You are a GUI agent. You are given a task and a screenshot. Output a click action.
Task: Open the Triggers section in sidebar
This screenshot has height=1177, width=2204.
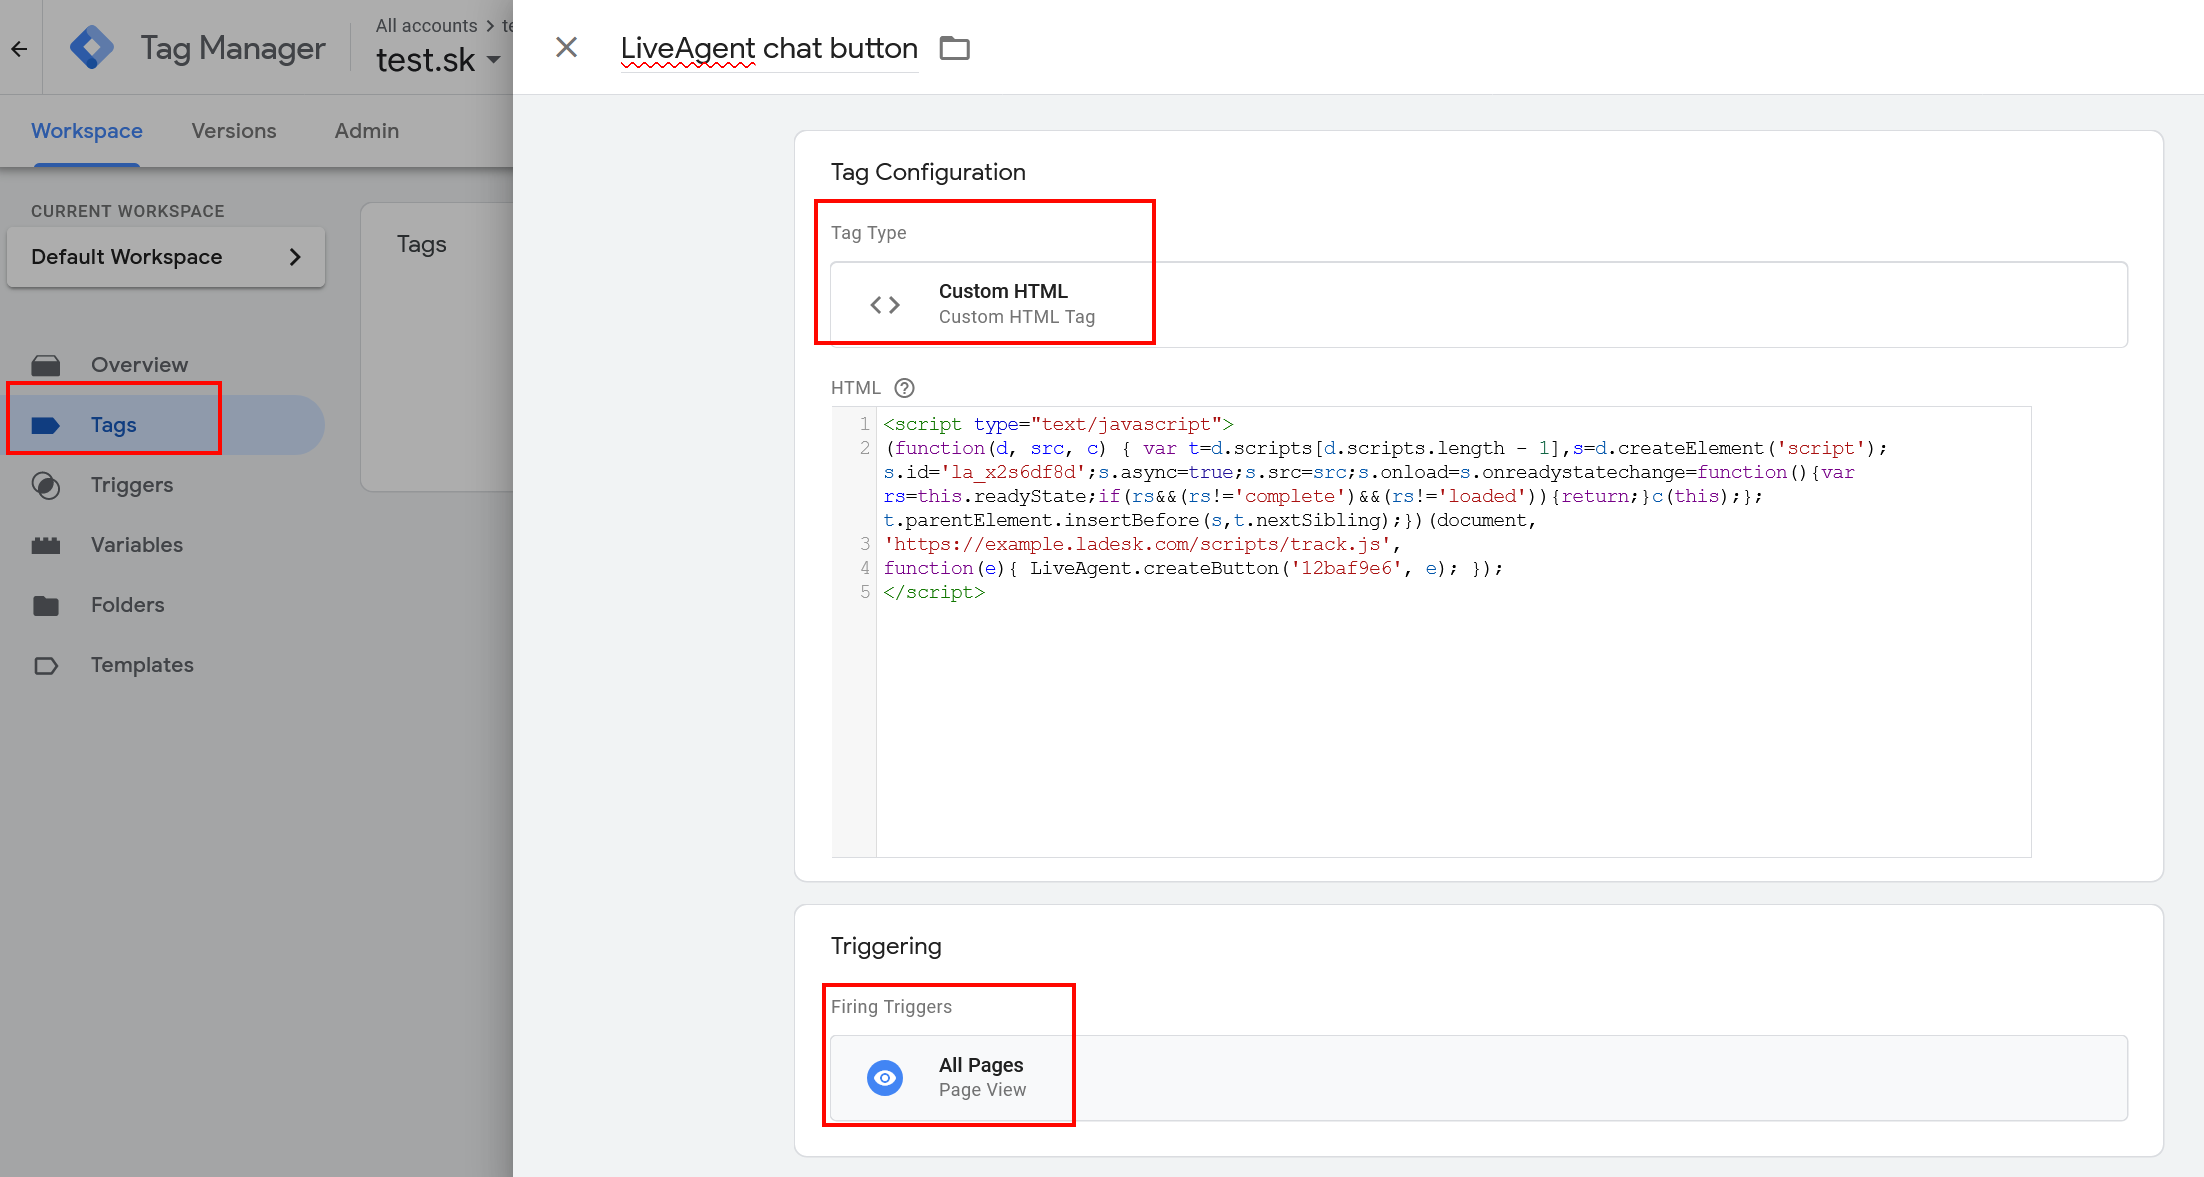131,485
